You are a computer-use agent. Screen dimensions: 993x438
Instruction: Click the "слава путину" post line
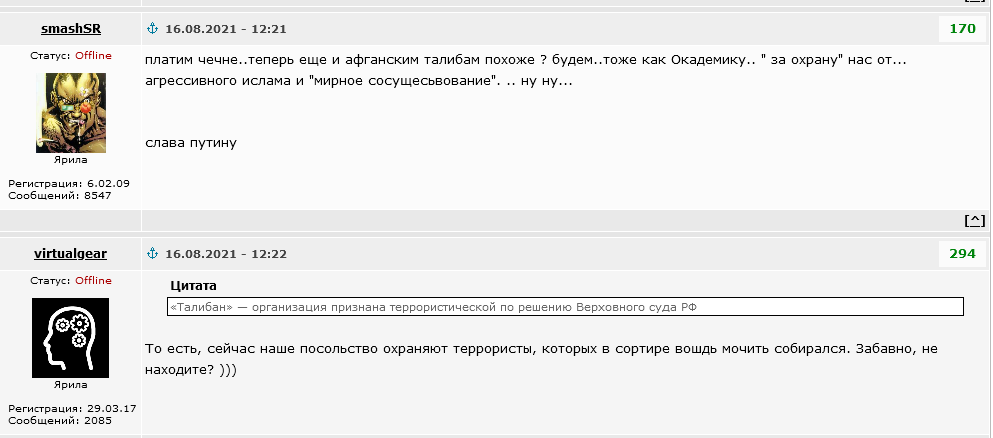point(191,143)
